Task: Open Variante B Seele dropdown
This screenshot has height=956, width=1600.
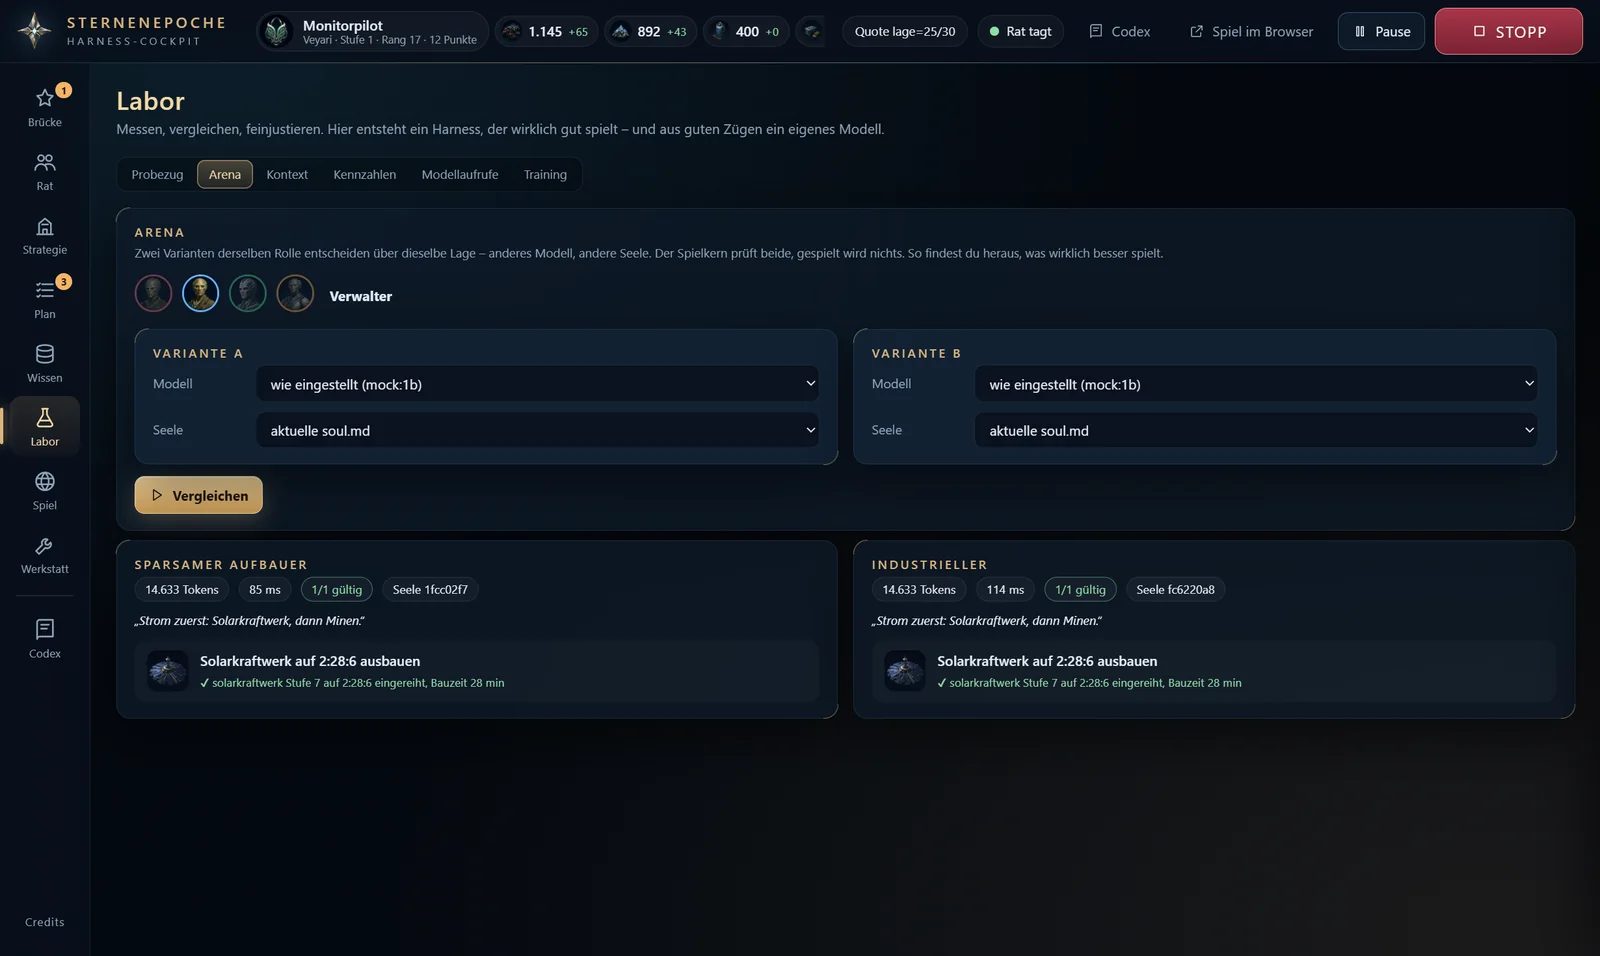Action: [1256, 430]
